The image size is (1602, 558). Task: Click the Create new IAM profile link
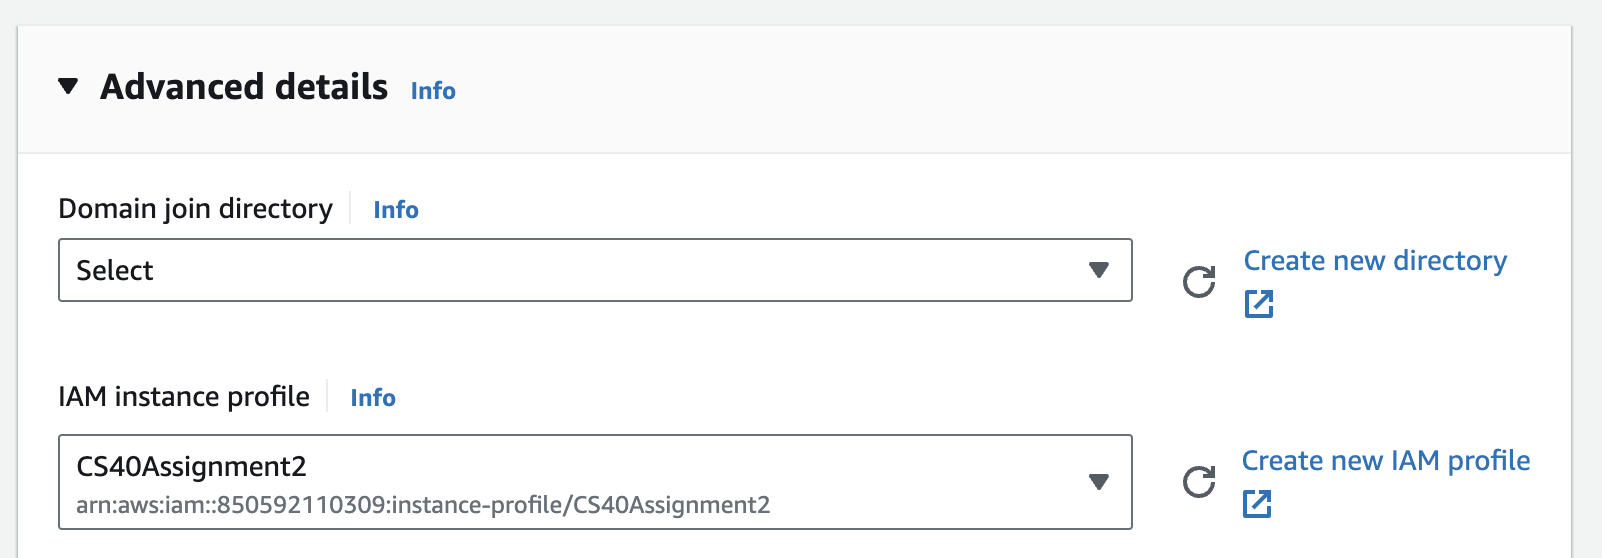pos(1386,461)
